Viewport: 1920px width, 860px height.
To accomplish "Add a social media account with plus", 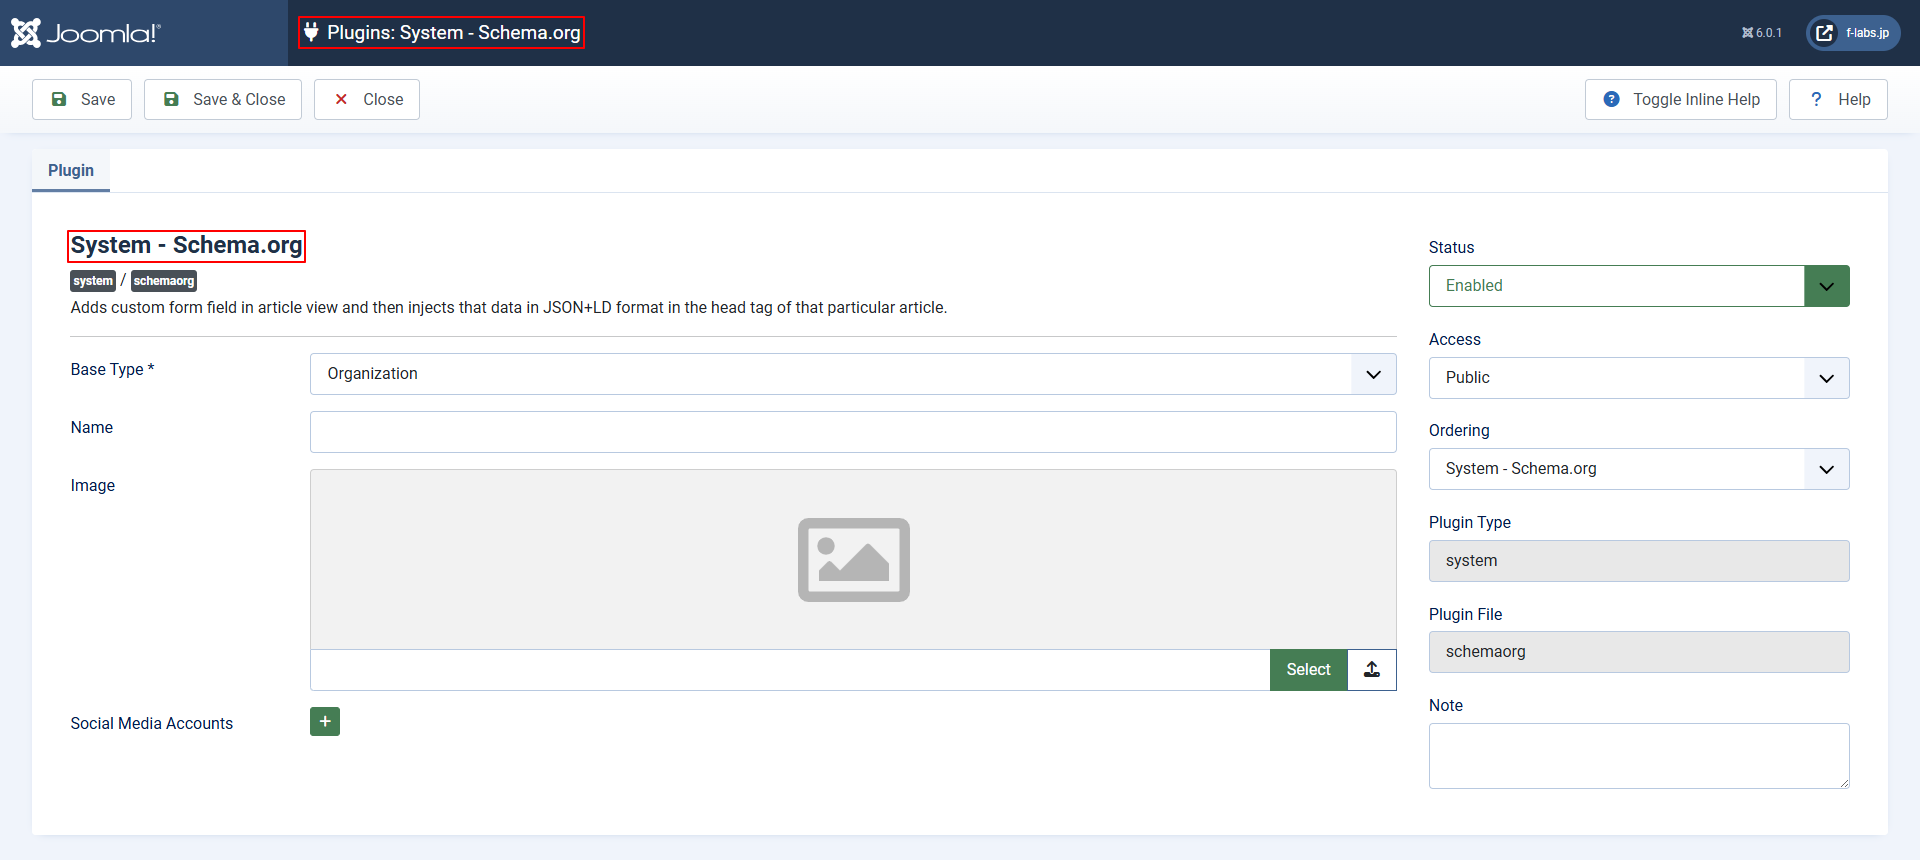I will pyautogui.click(x=325, y=721).
